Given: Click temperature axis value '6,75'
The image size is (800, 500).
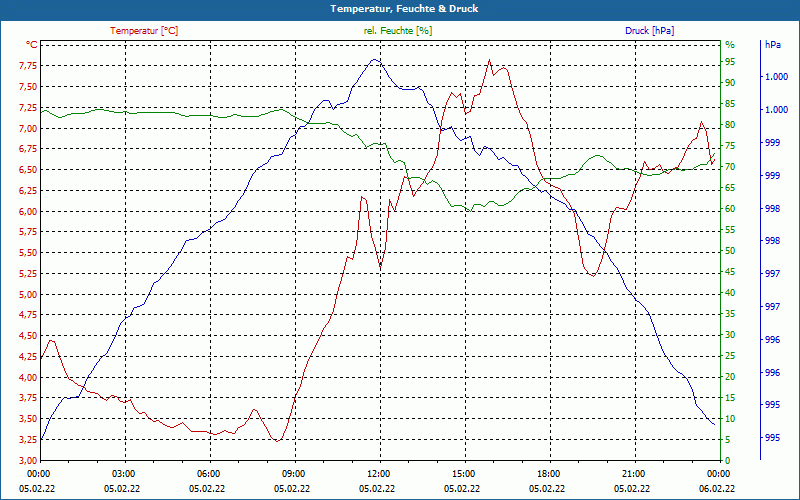Looking at the screenshot, I should point(28,148).
